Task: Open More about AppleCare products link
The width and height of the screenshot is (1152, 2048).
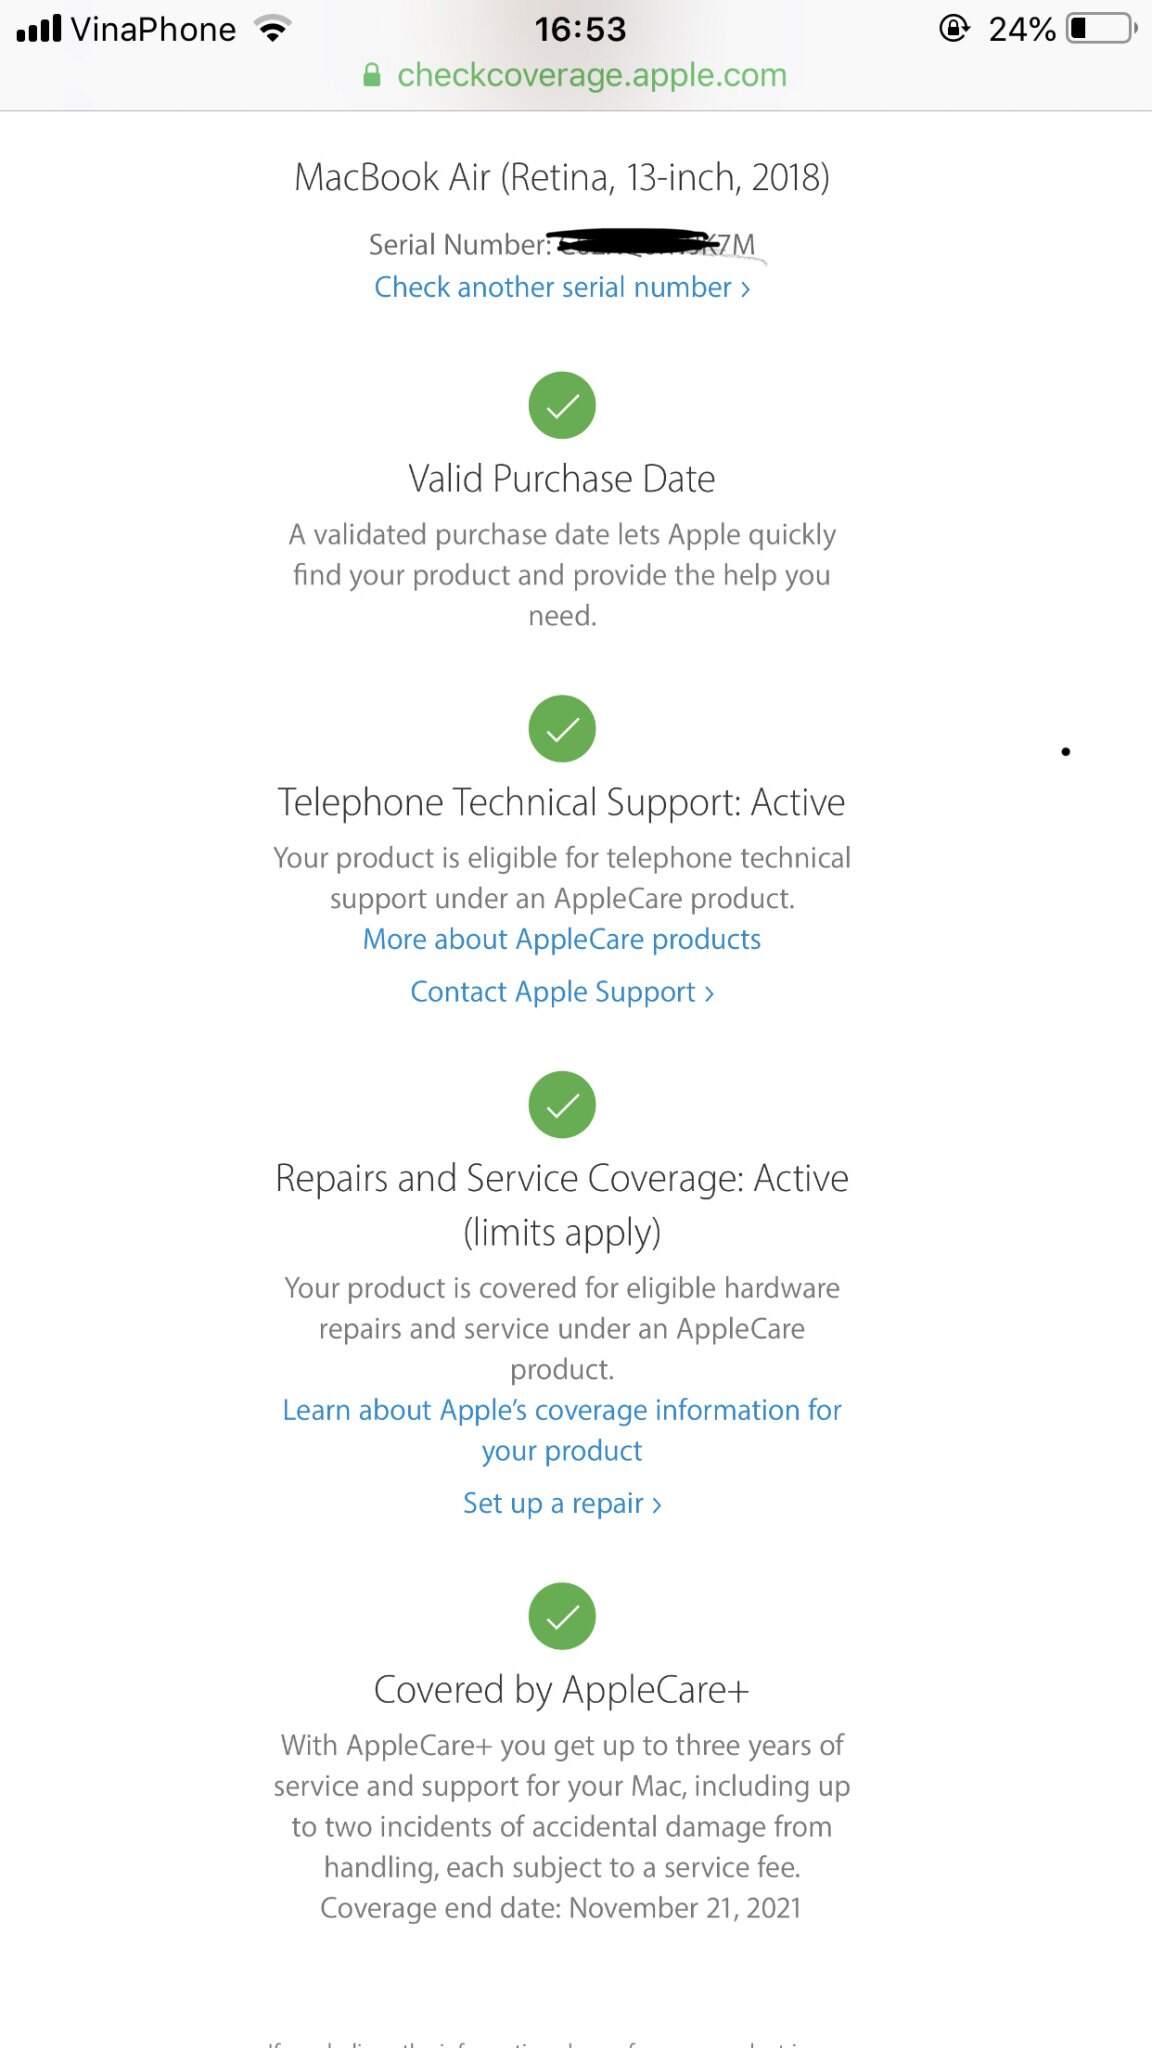Action: click(562, 940)
